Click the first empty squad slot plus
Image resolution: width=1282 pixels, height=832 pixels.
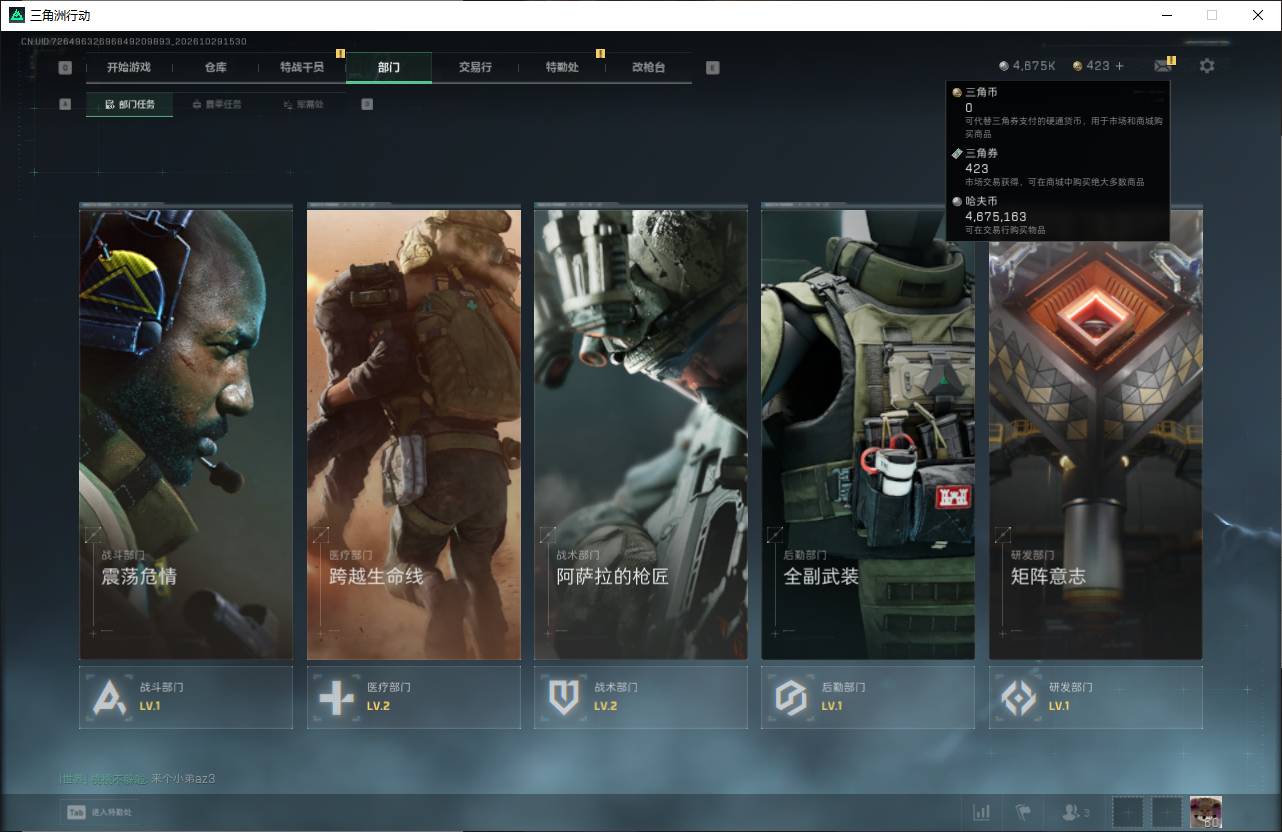tap(1127, 812)
